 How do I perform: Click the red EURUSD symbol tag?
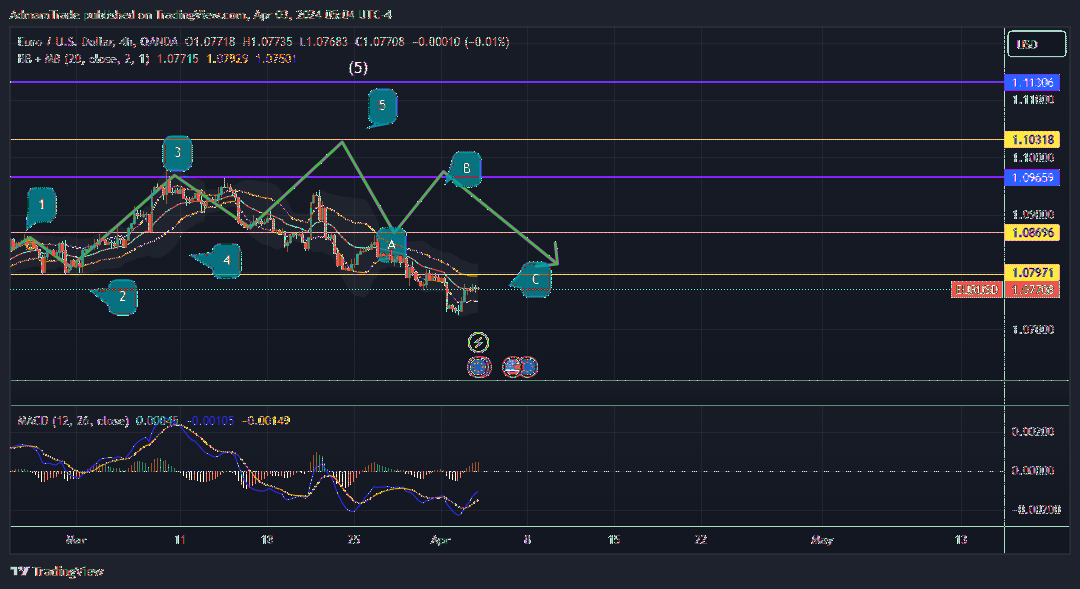977,289
